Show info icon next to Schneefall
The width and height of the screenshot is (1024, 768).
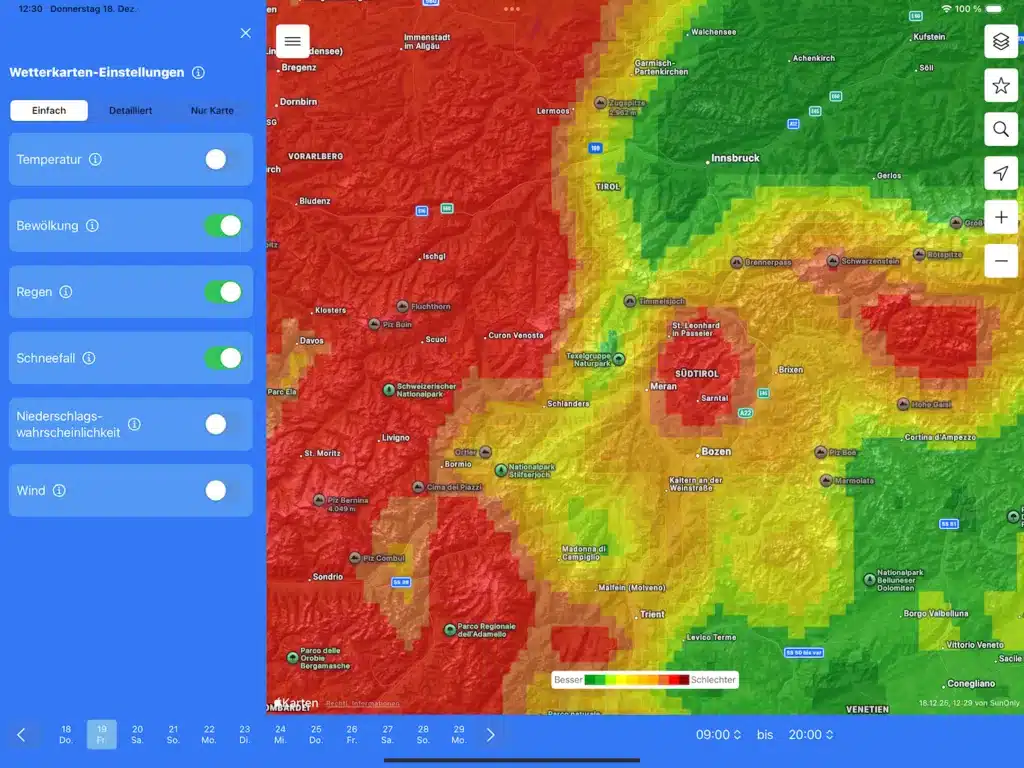[x=89, y=358]
